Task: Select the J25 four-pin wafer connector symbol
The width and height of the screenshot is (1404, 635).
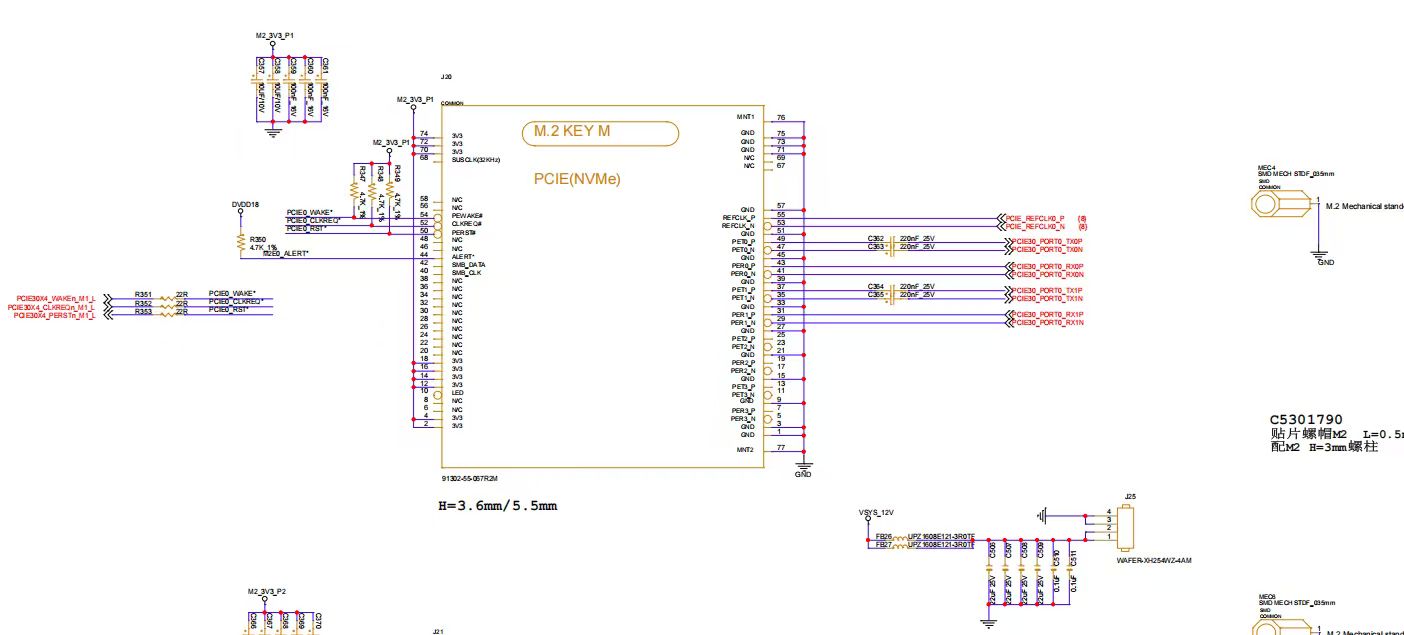Action: 1127,526
